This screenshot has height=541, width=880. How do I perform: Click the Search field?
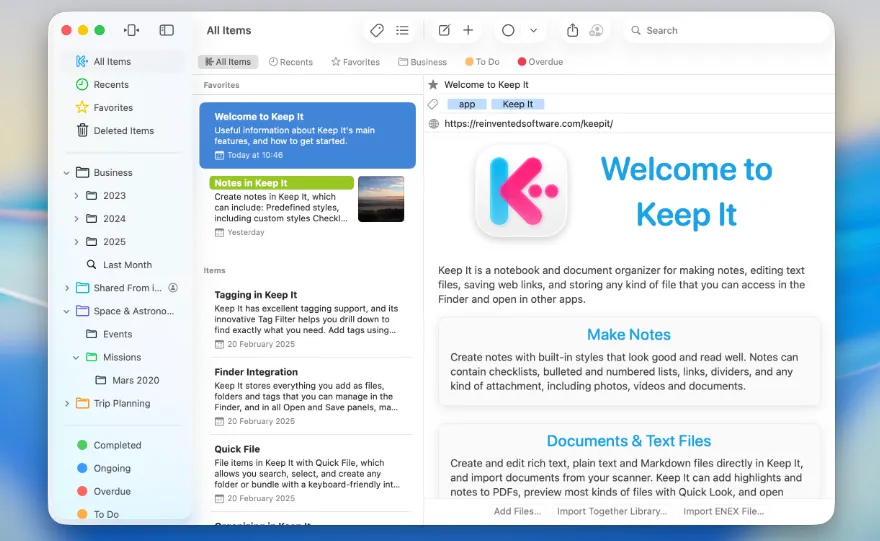click(725, 30)
